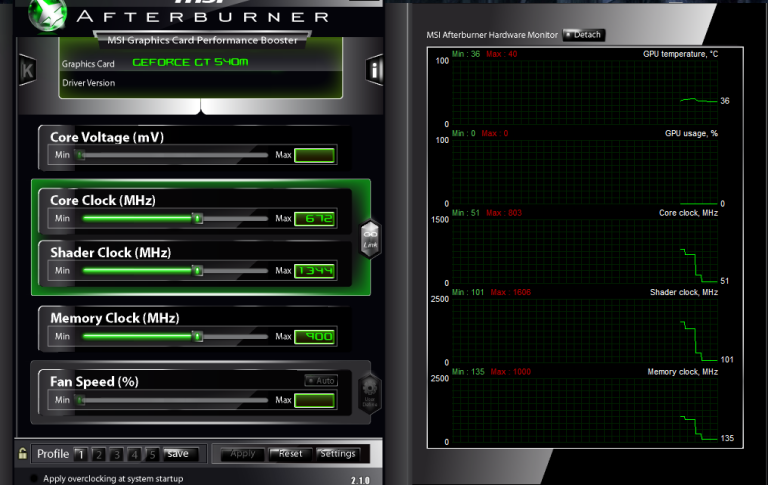
Task: Click the Memory Clock slider handle
Action: 197,337
